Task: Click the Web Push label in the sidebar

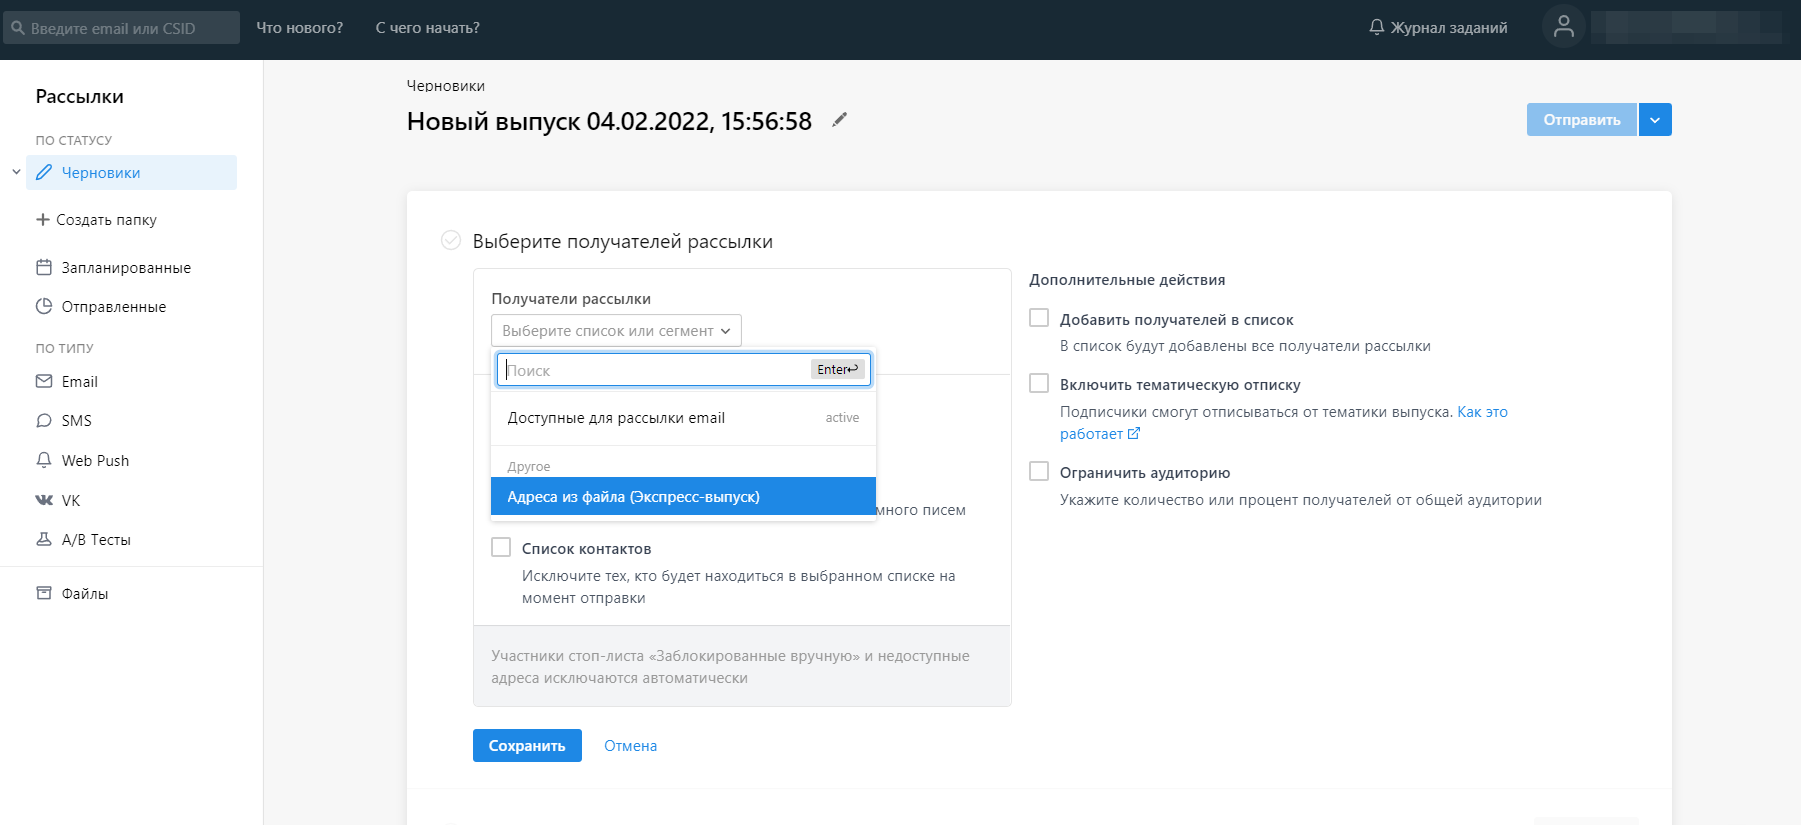Action: [x=95, y=460]
